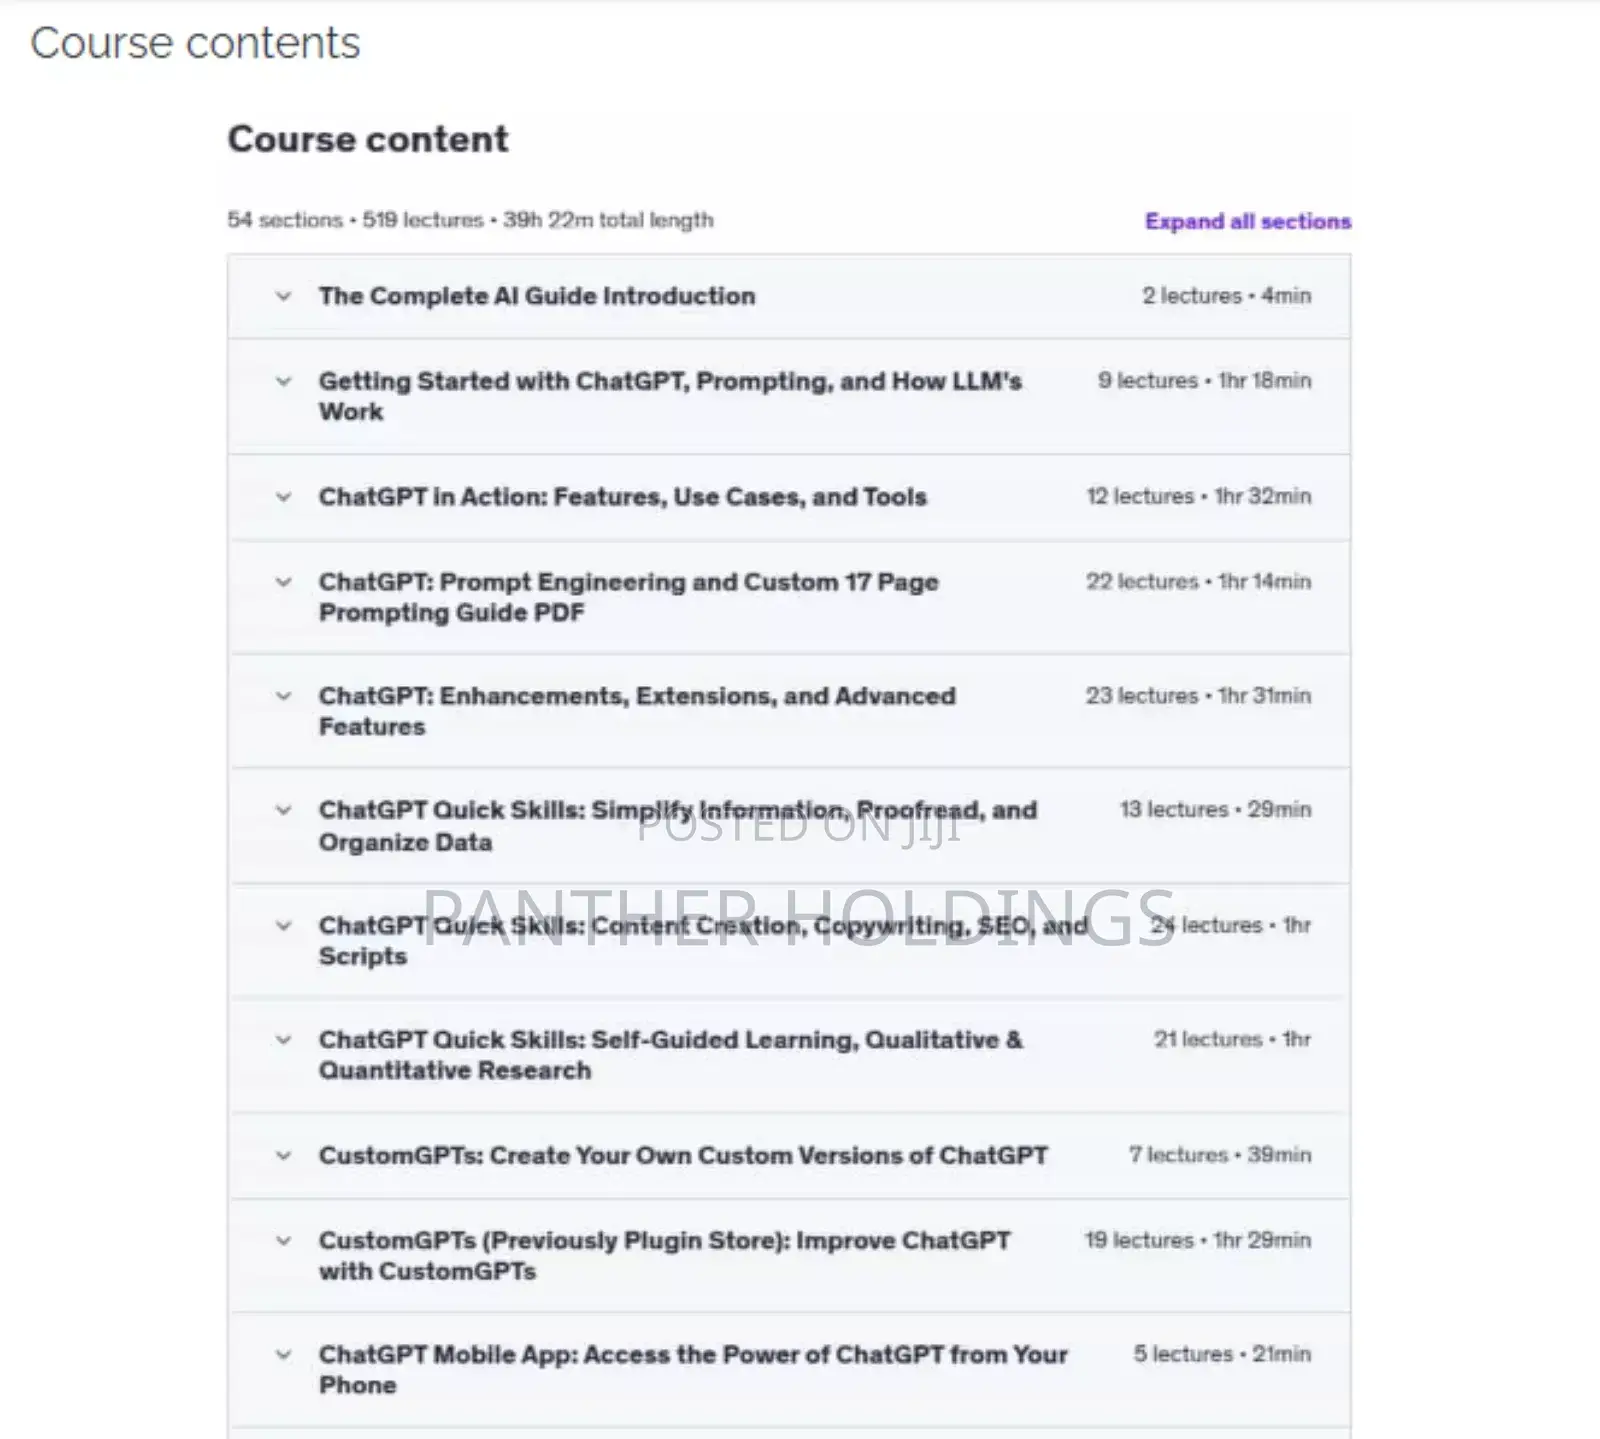Select the 2 lectures · 4min row

[1228, 296]
